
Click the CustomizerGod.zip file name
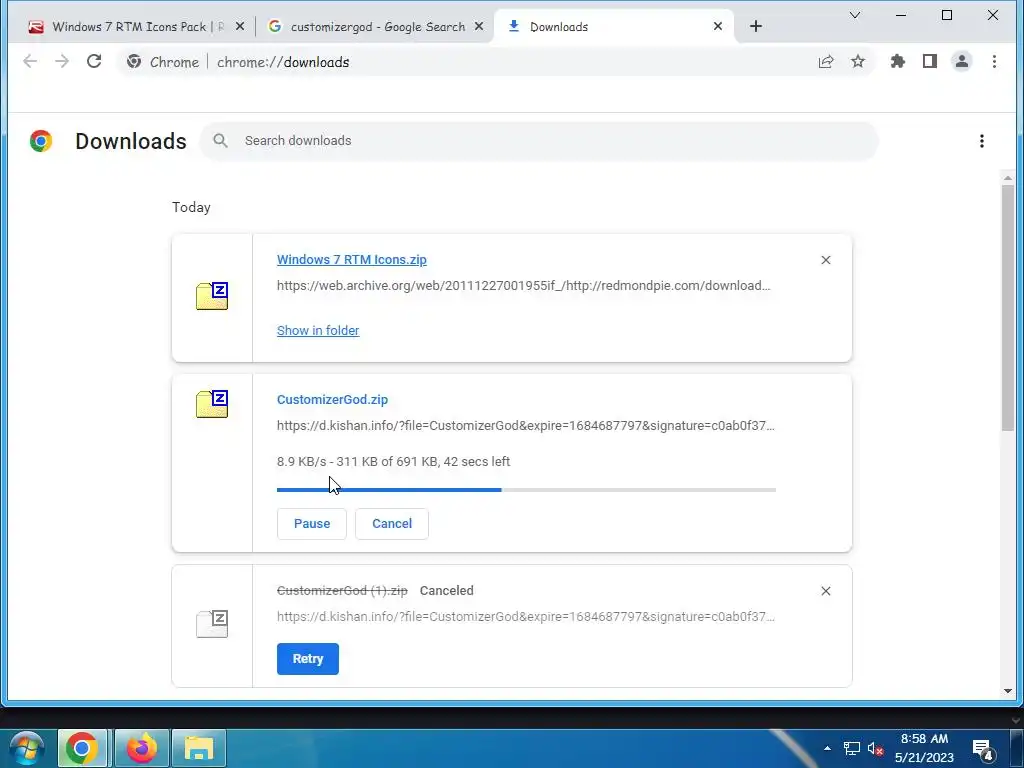click(x=332, y=400)
